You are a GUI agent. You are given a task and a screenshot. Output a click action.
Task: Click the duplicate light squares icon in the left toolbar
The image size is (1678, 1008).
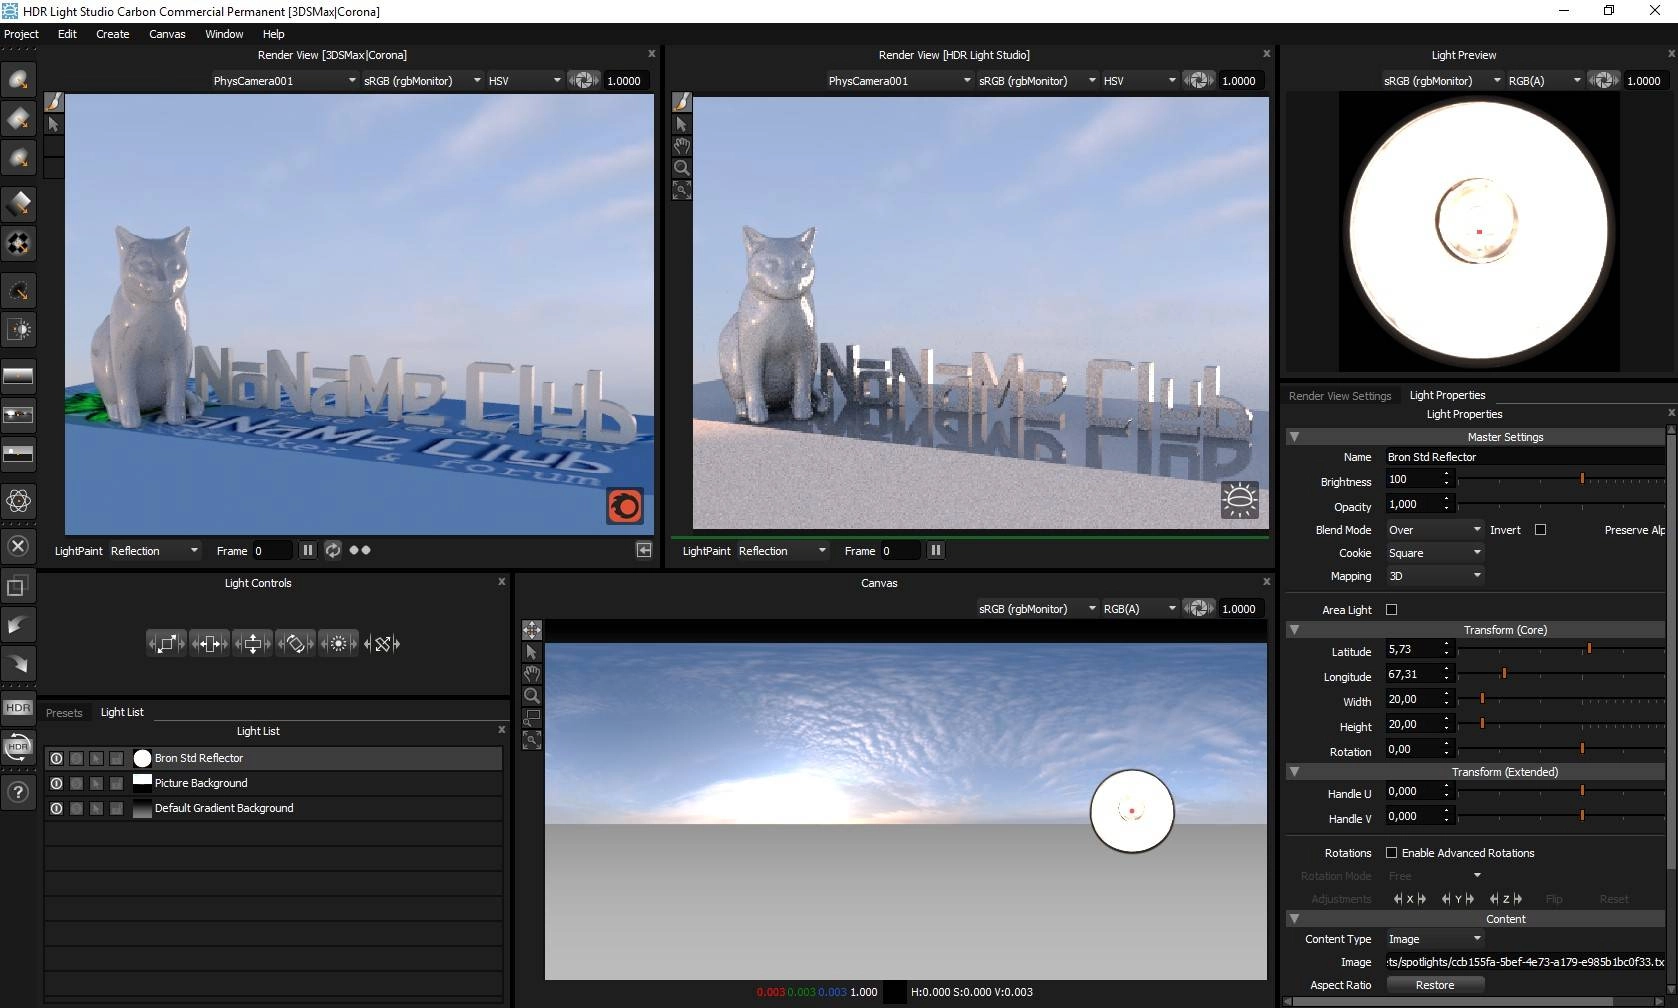18,587
